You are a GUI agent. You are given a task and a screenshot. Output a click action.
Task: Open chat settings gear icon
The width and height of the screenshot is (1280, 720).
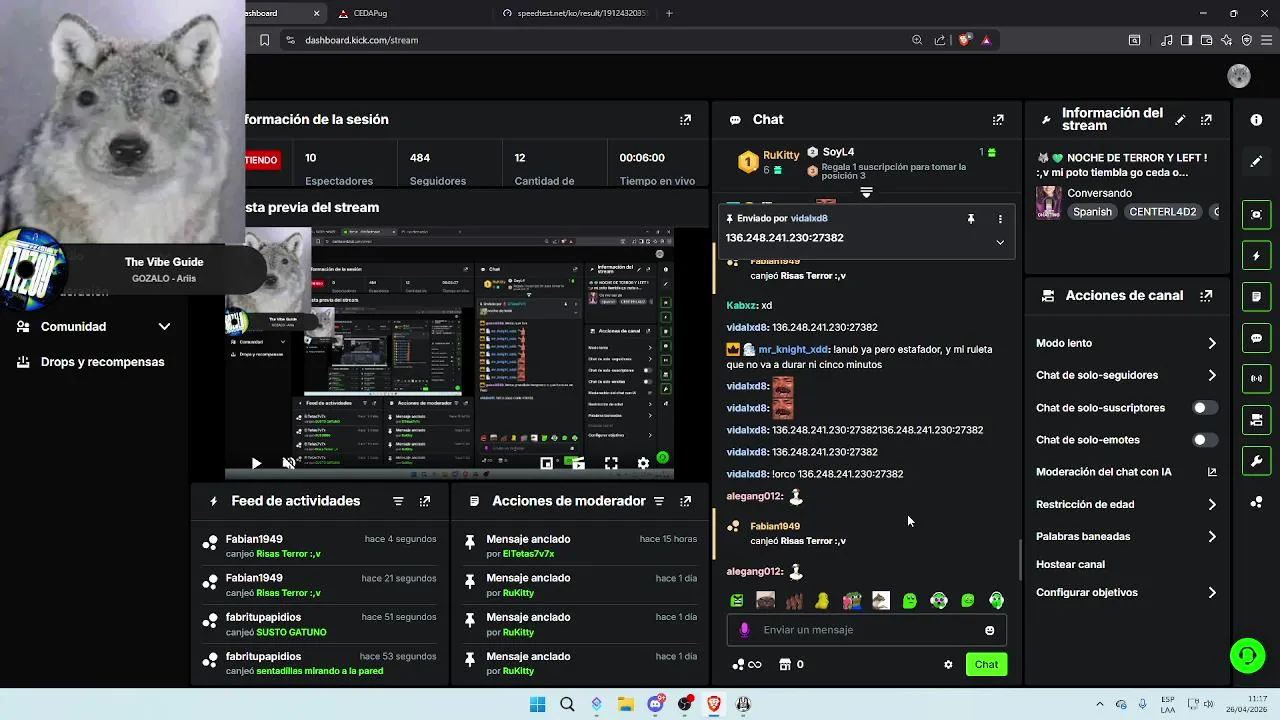pyautogui.click(x=948, y=664)
